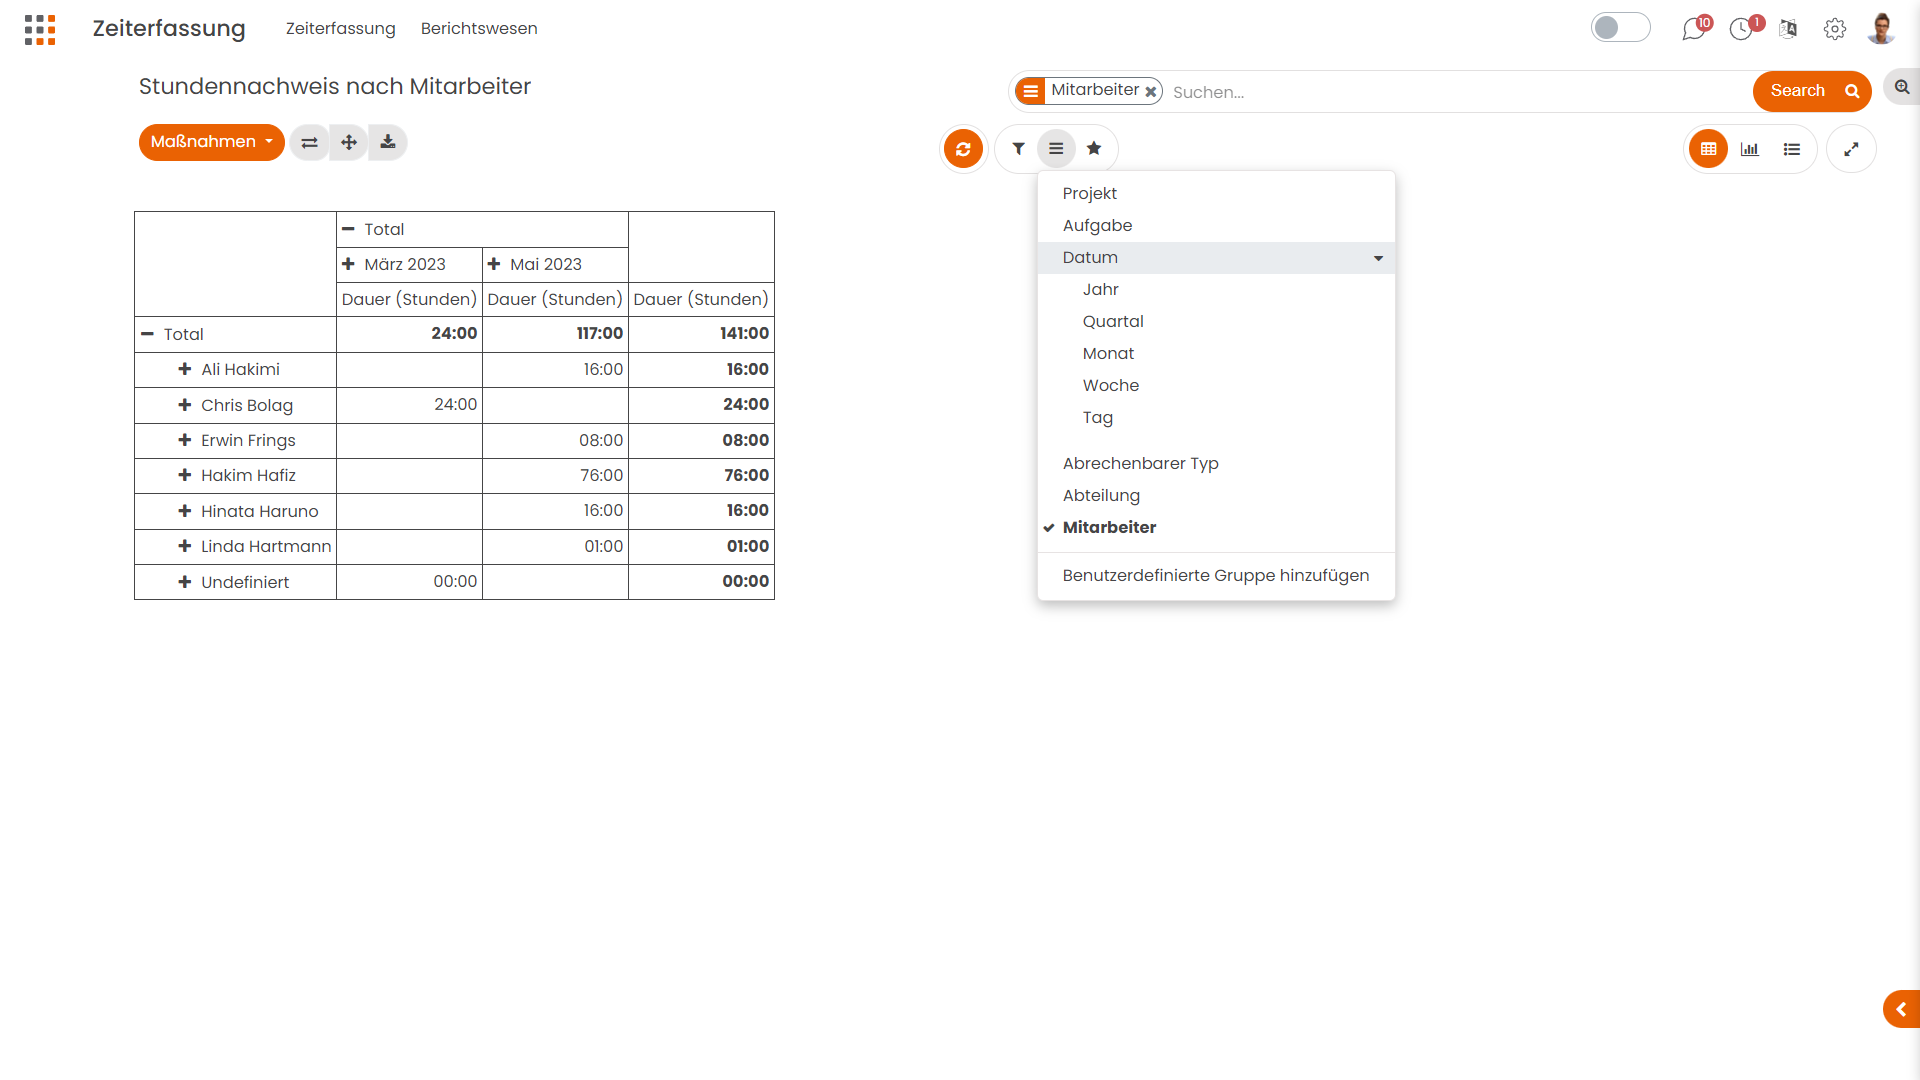
Task: Switch to pivot table view
Action: click(1709, 149)
